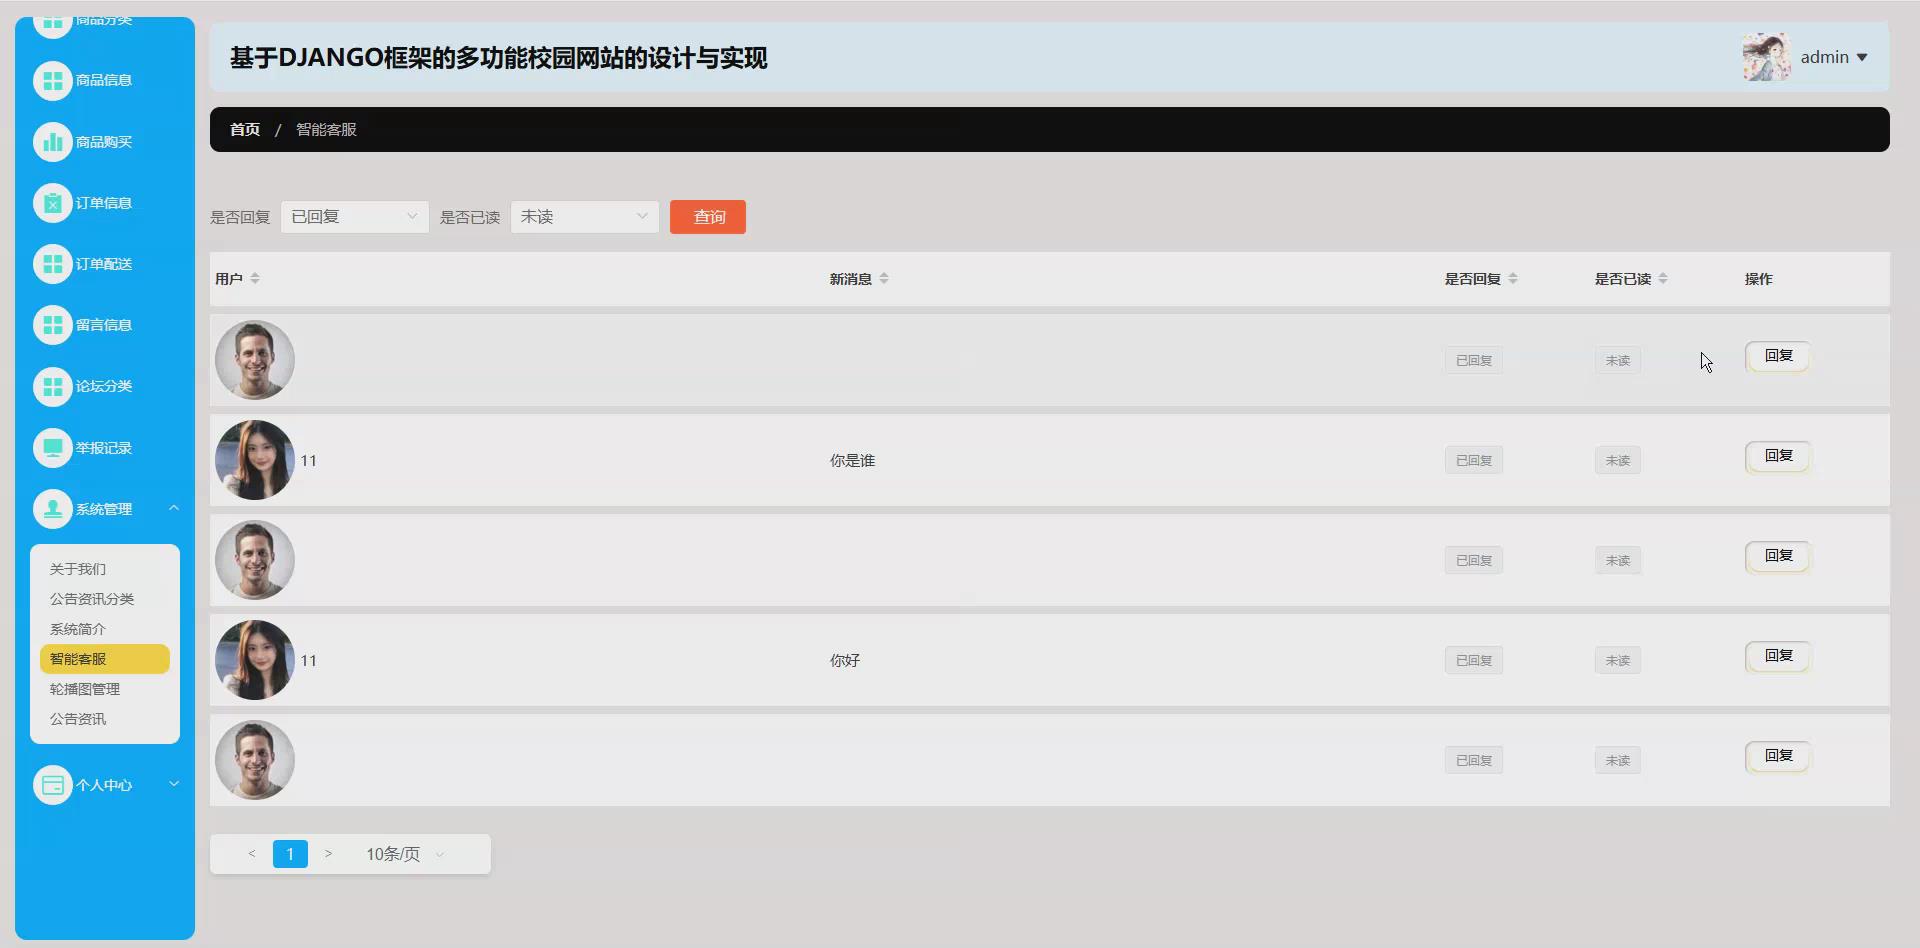Open the 订单配送 sidebar icon
The height and width of the screenshot is (948, 1920).
53,264
